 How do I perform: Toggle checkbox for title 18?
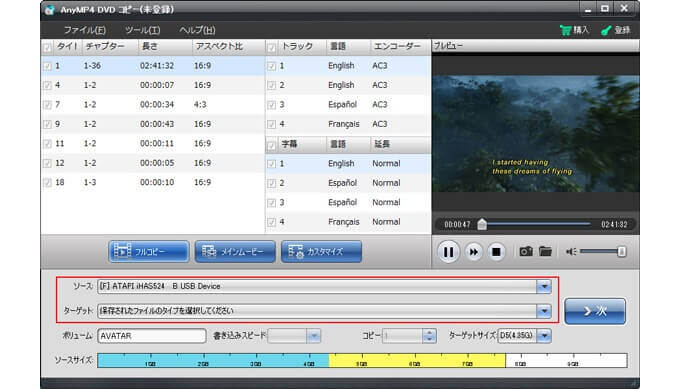pos(47,183)
